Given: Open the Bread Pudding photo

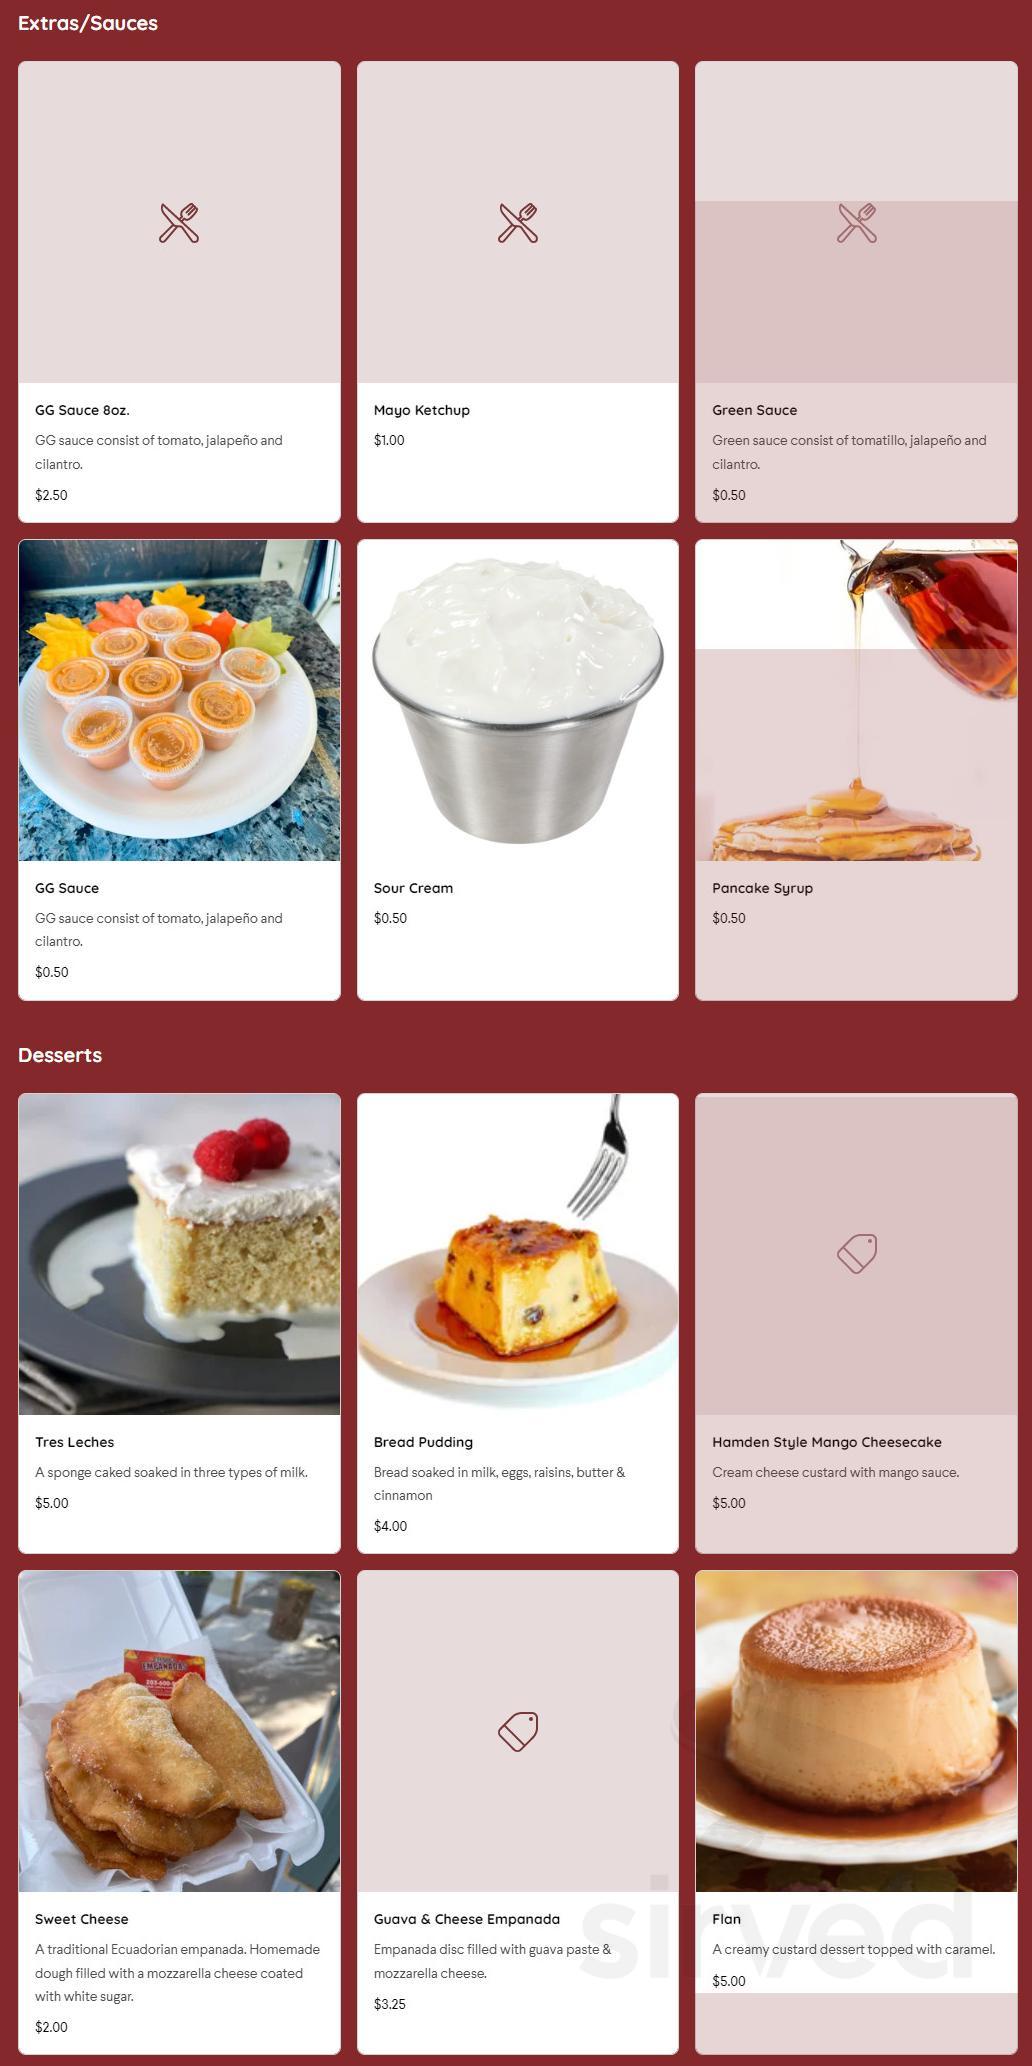Looking at the screenshot, I should pos(518,1254).
